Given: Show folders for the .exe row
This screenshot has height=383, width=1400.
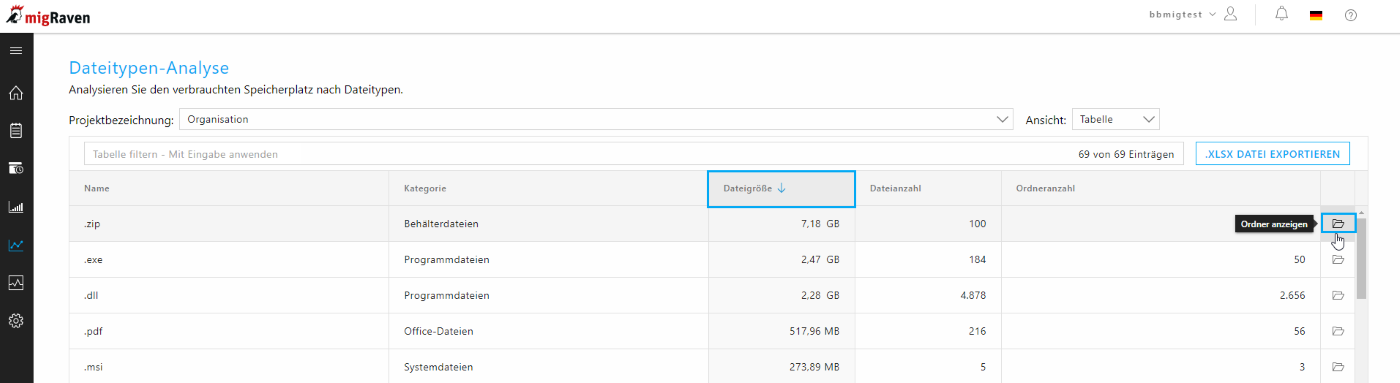Looking at the screenshot, I should click(x=1338, y=260).
